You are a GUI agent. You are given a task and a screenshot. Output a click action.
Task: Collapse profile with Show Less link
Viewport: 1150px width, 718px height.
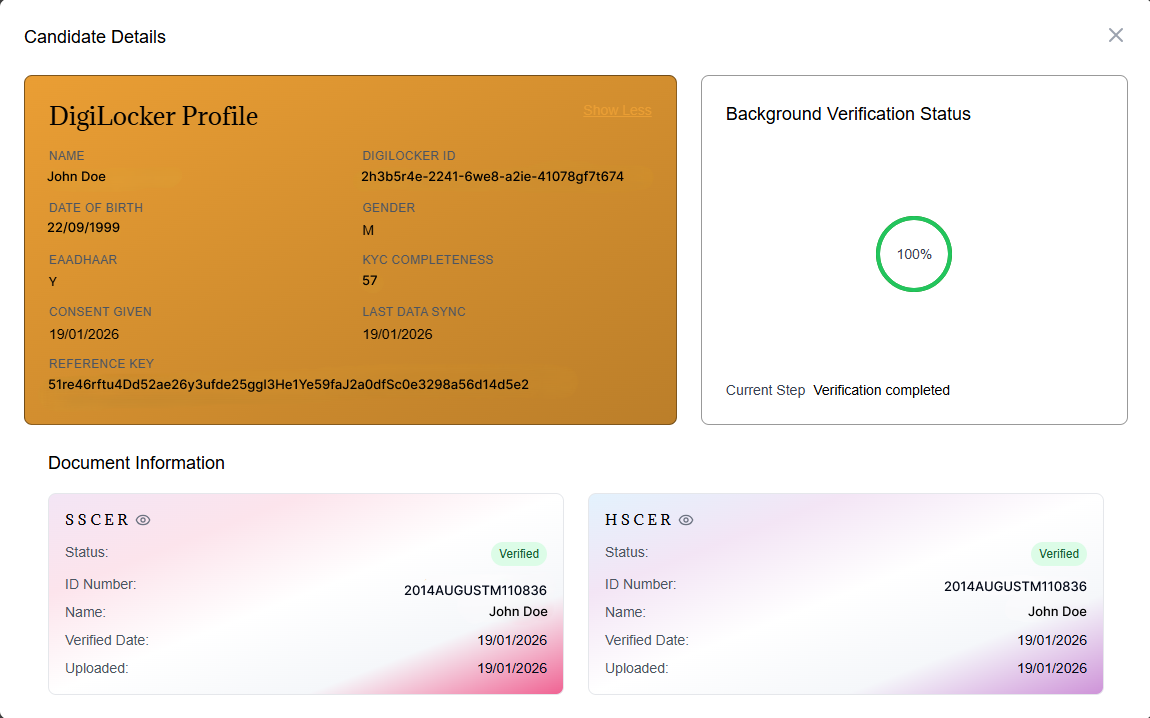coord(617,111)
